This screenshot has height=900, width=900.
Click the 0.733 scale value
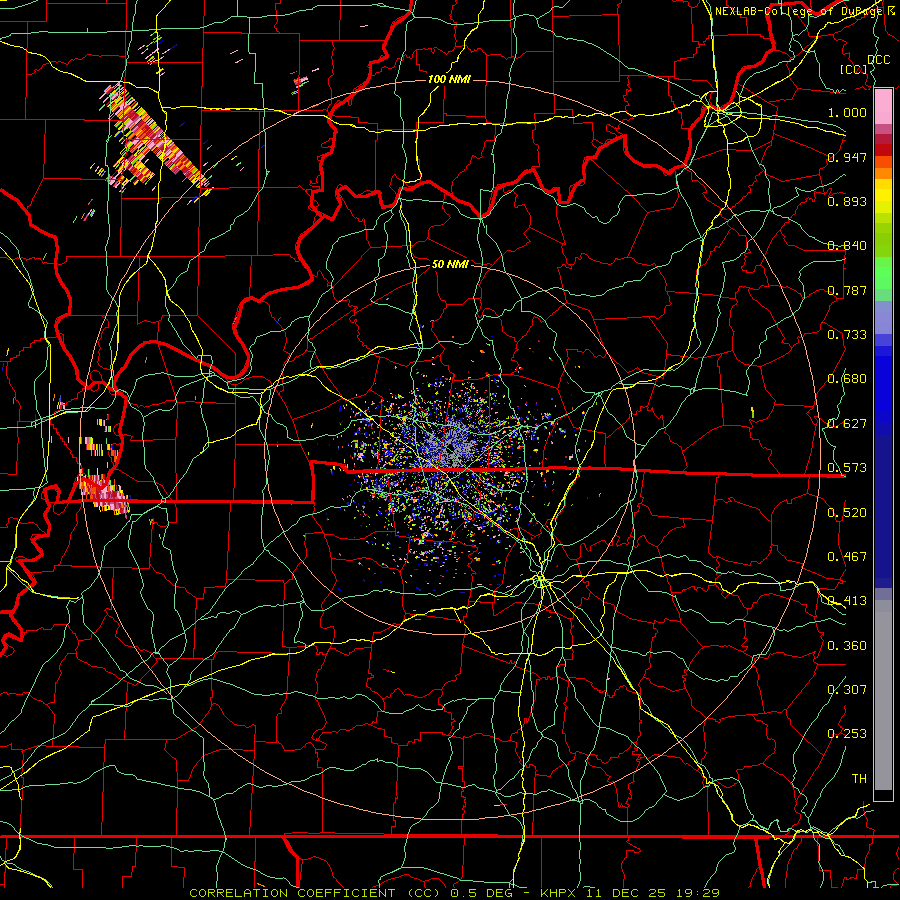[x=847, y=335]
